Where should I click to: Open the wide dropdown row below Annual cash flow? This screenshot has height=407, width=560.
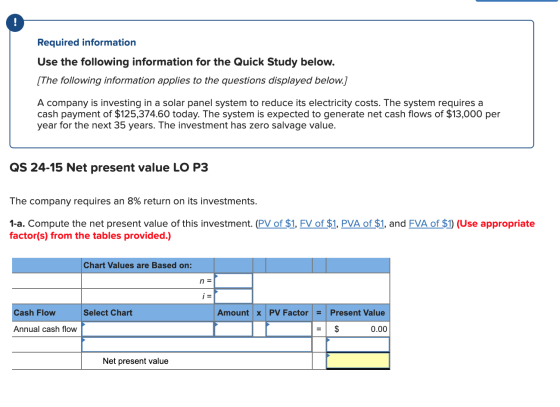pyautogui.click(x=197, y=345)
